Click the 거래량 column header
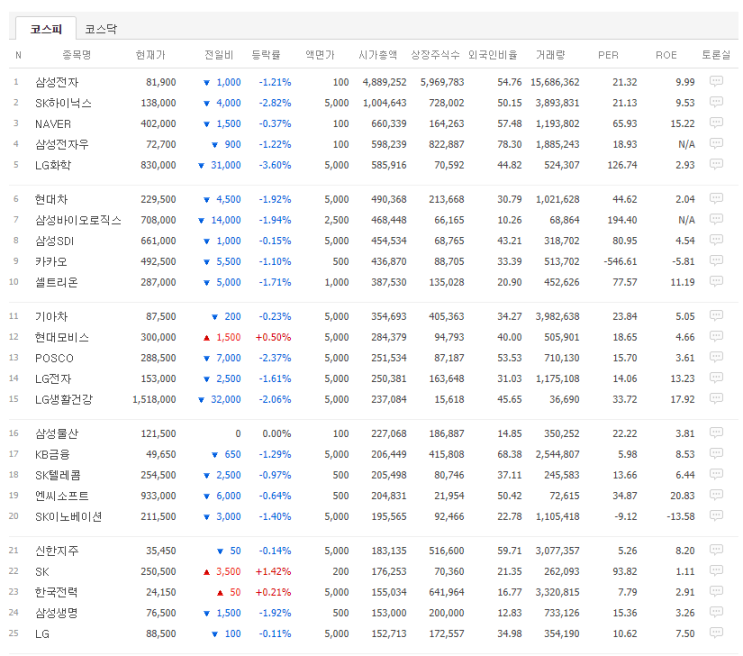 (551, 55)
